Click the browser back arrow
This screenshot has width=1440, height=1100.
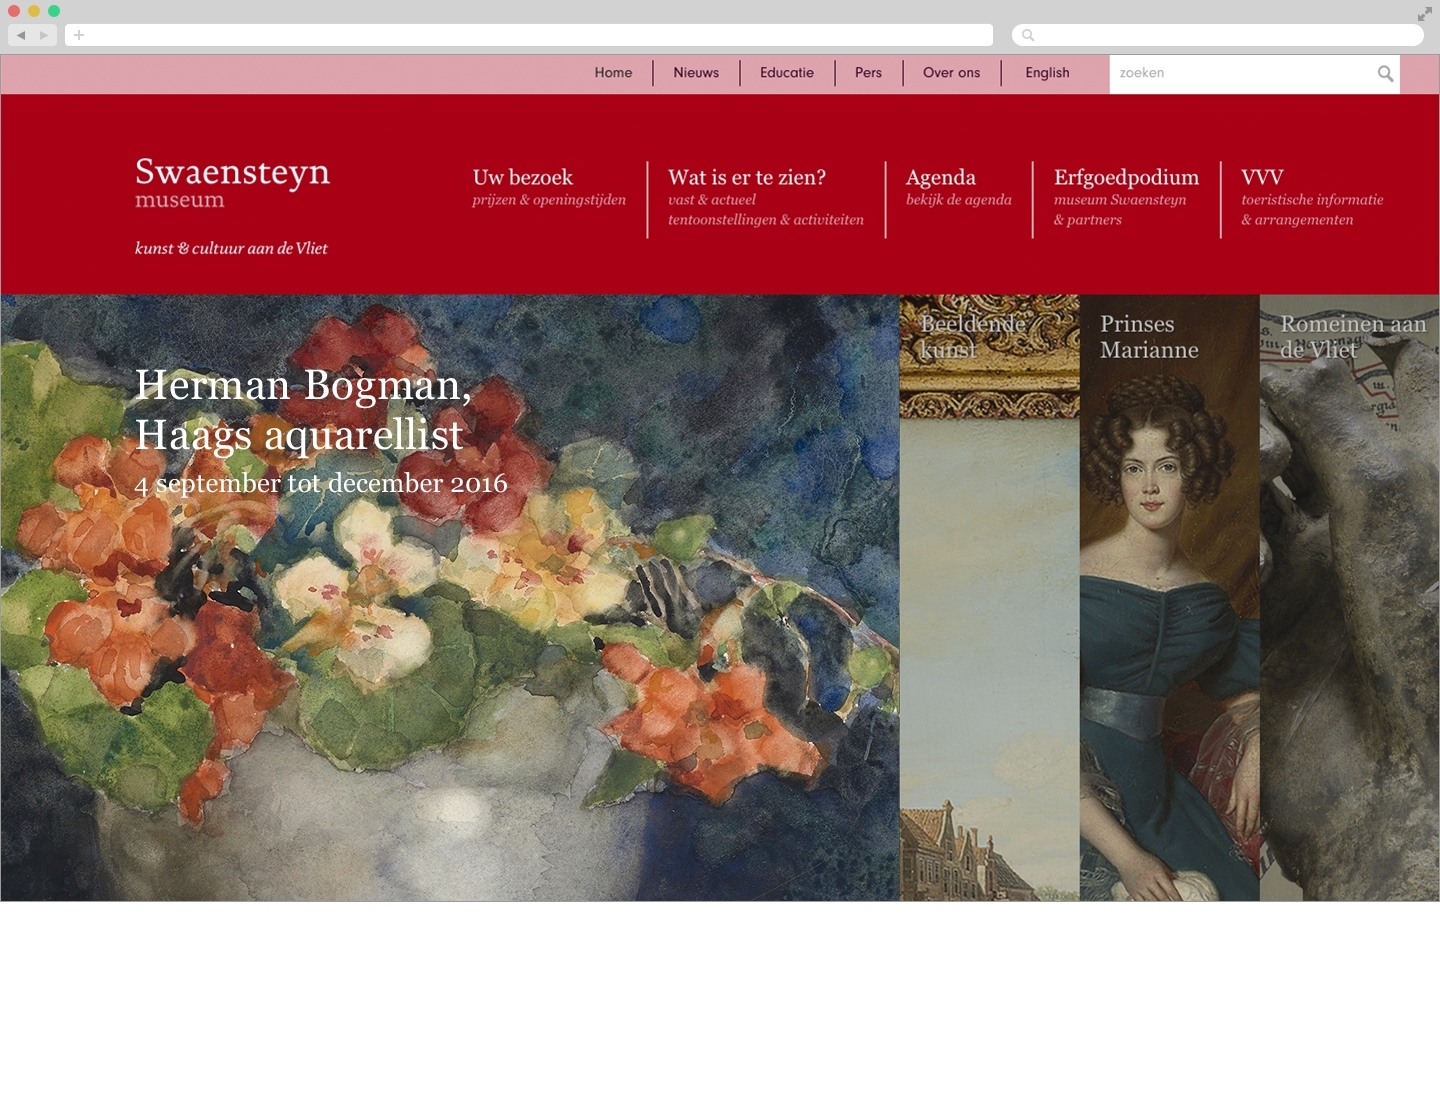click(21, 35)
